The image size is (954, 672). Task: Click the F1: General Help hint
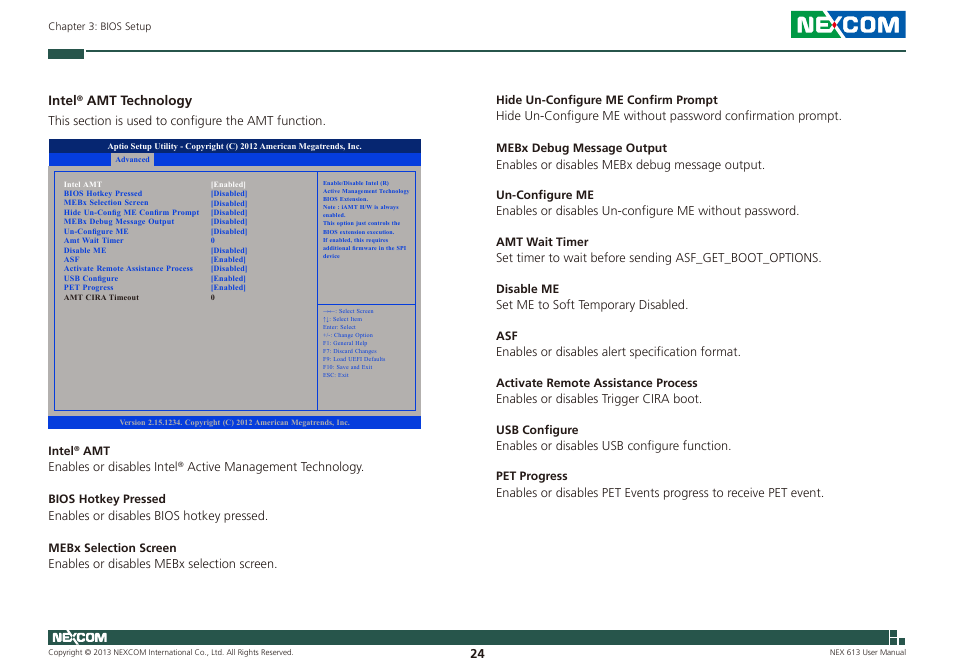click(345, 343)
